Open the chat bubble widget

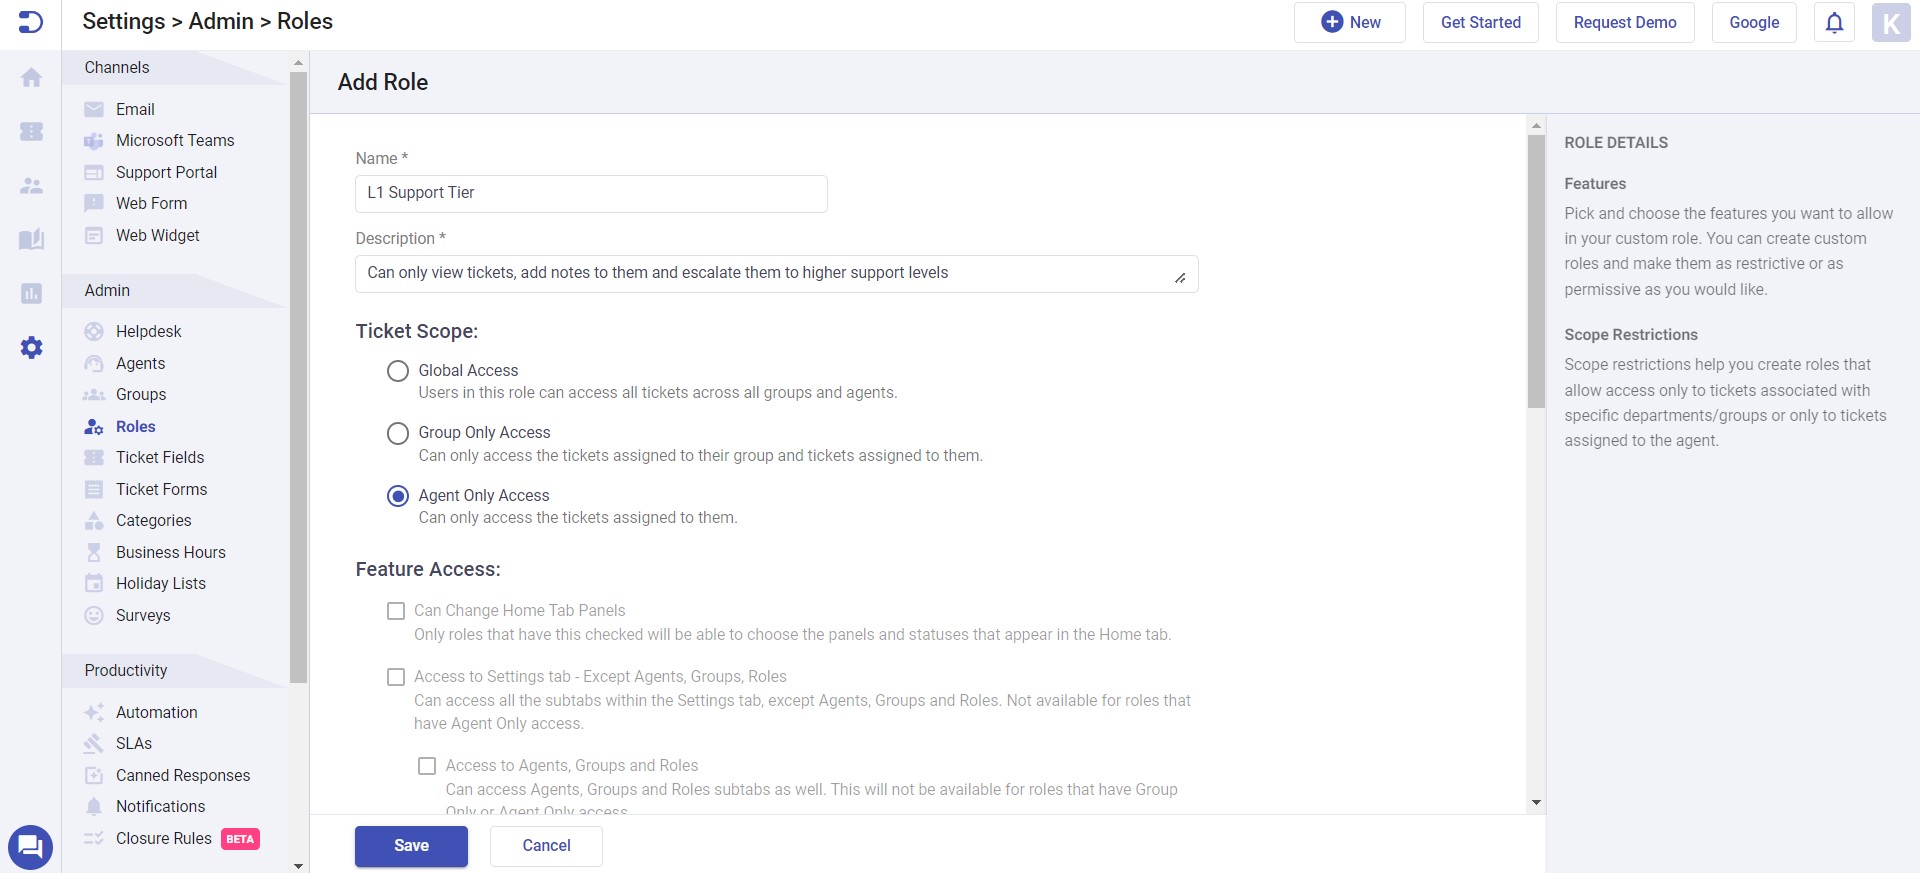[x=30, y=847]
